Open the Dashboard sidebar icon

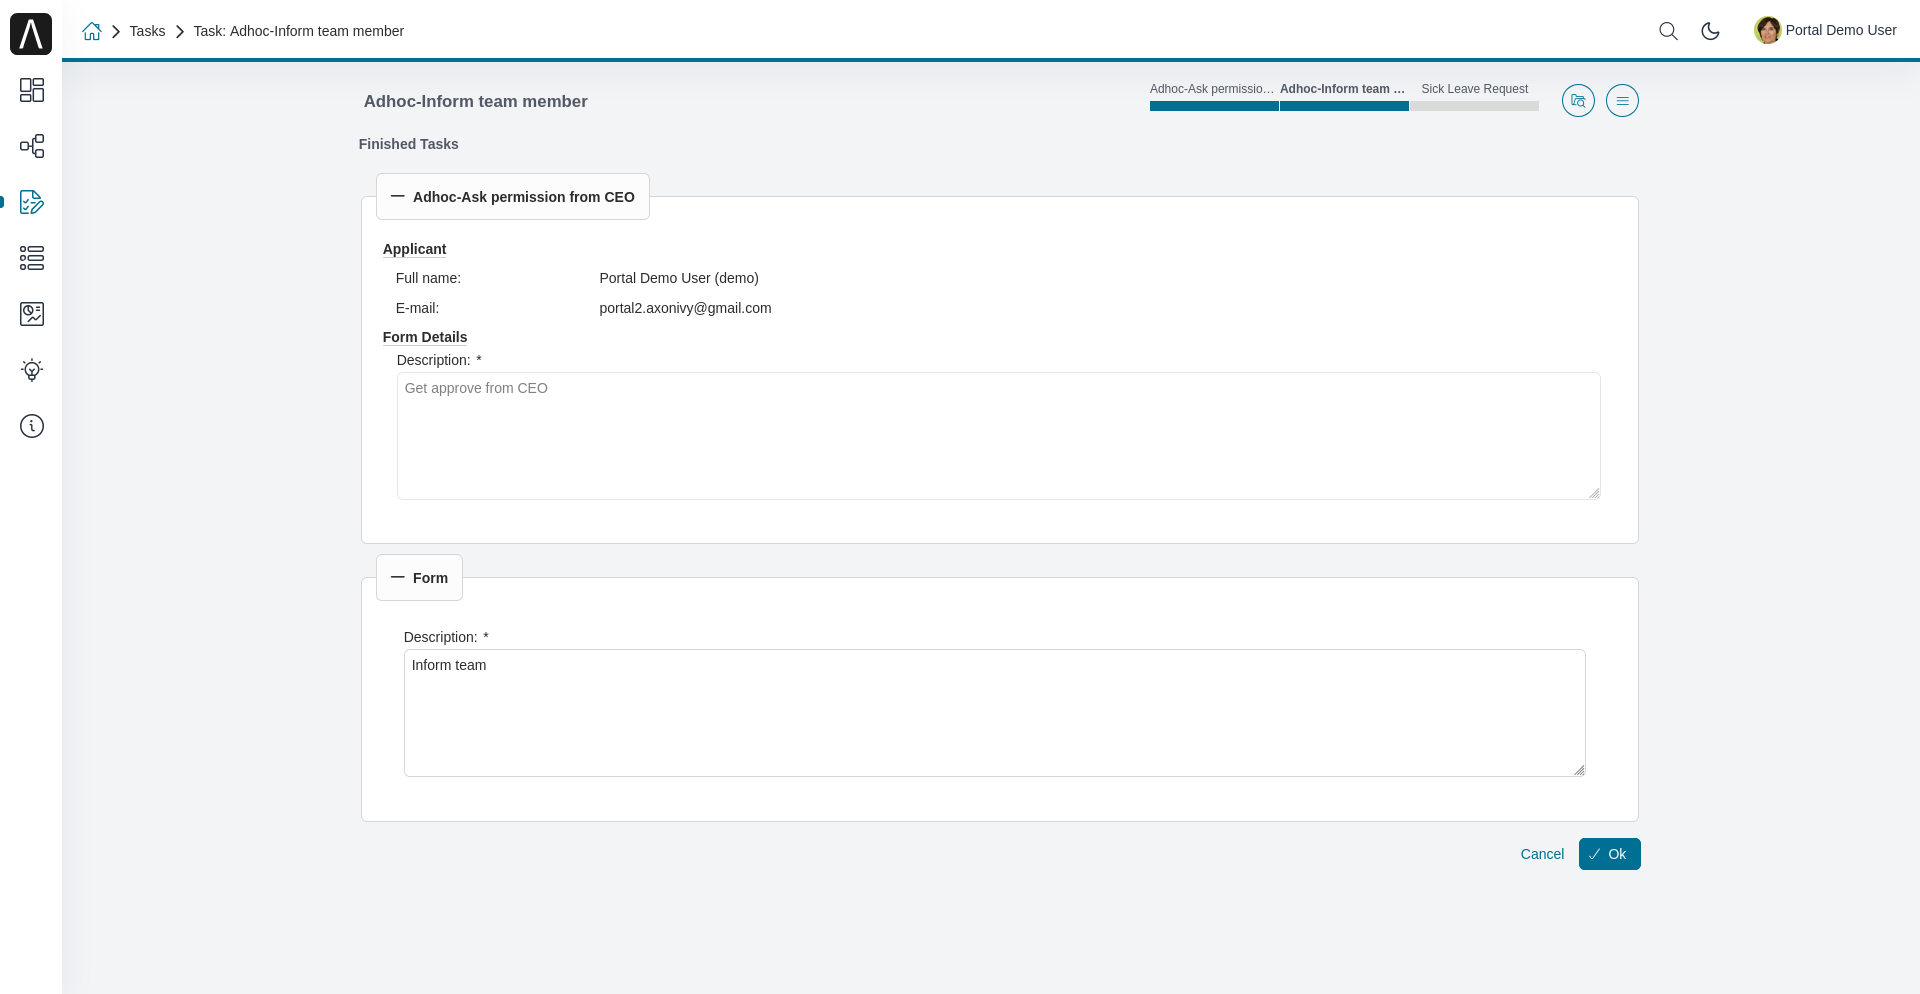[x=32, y=90]
